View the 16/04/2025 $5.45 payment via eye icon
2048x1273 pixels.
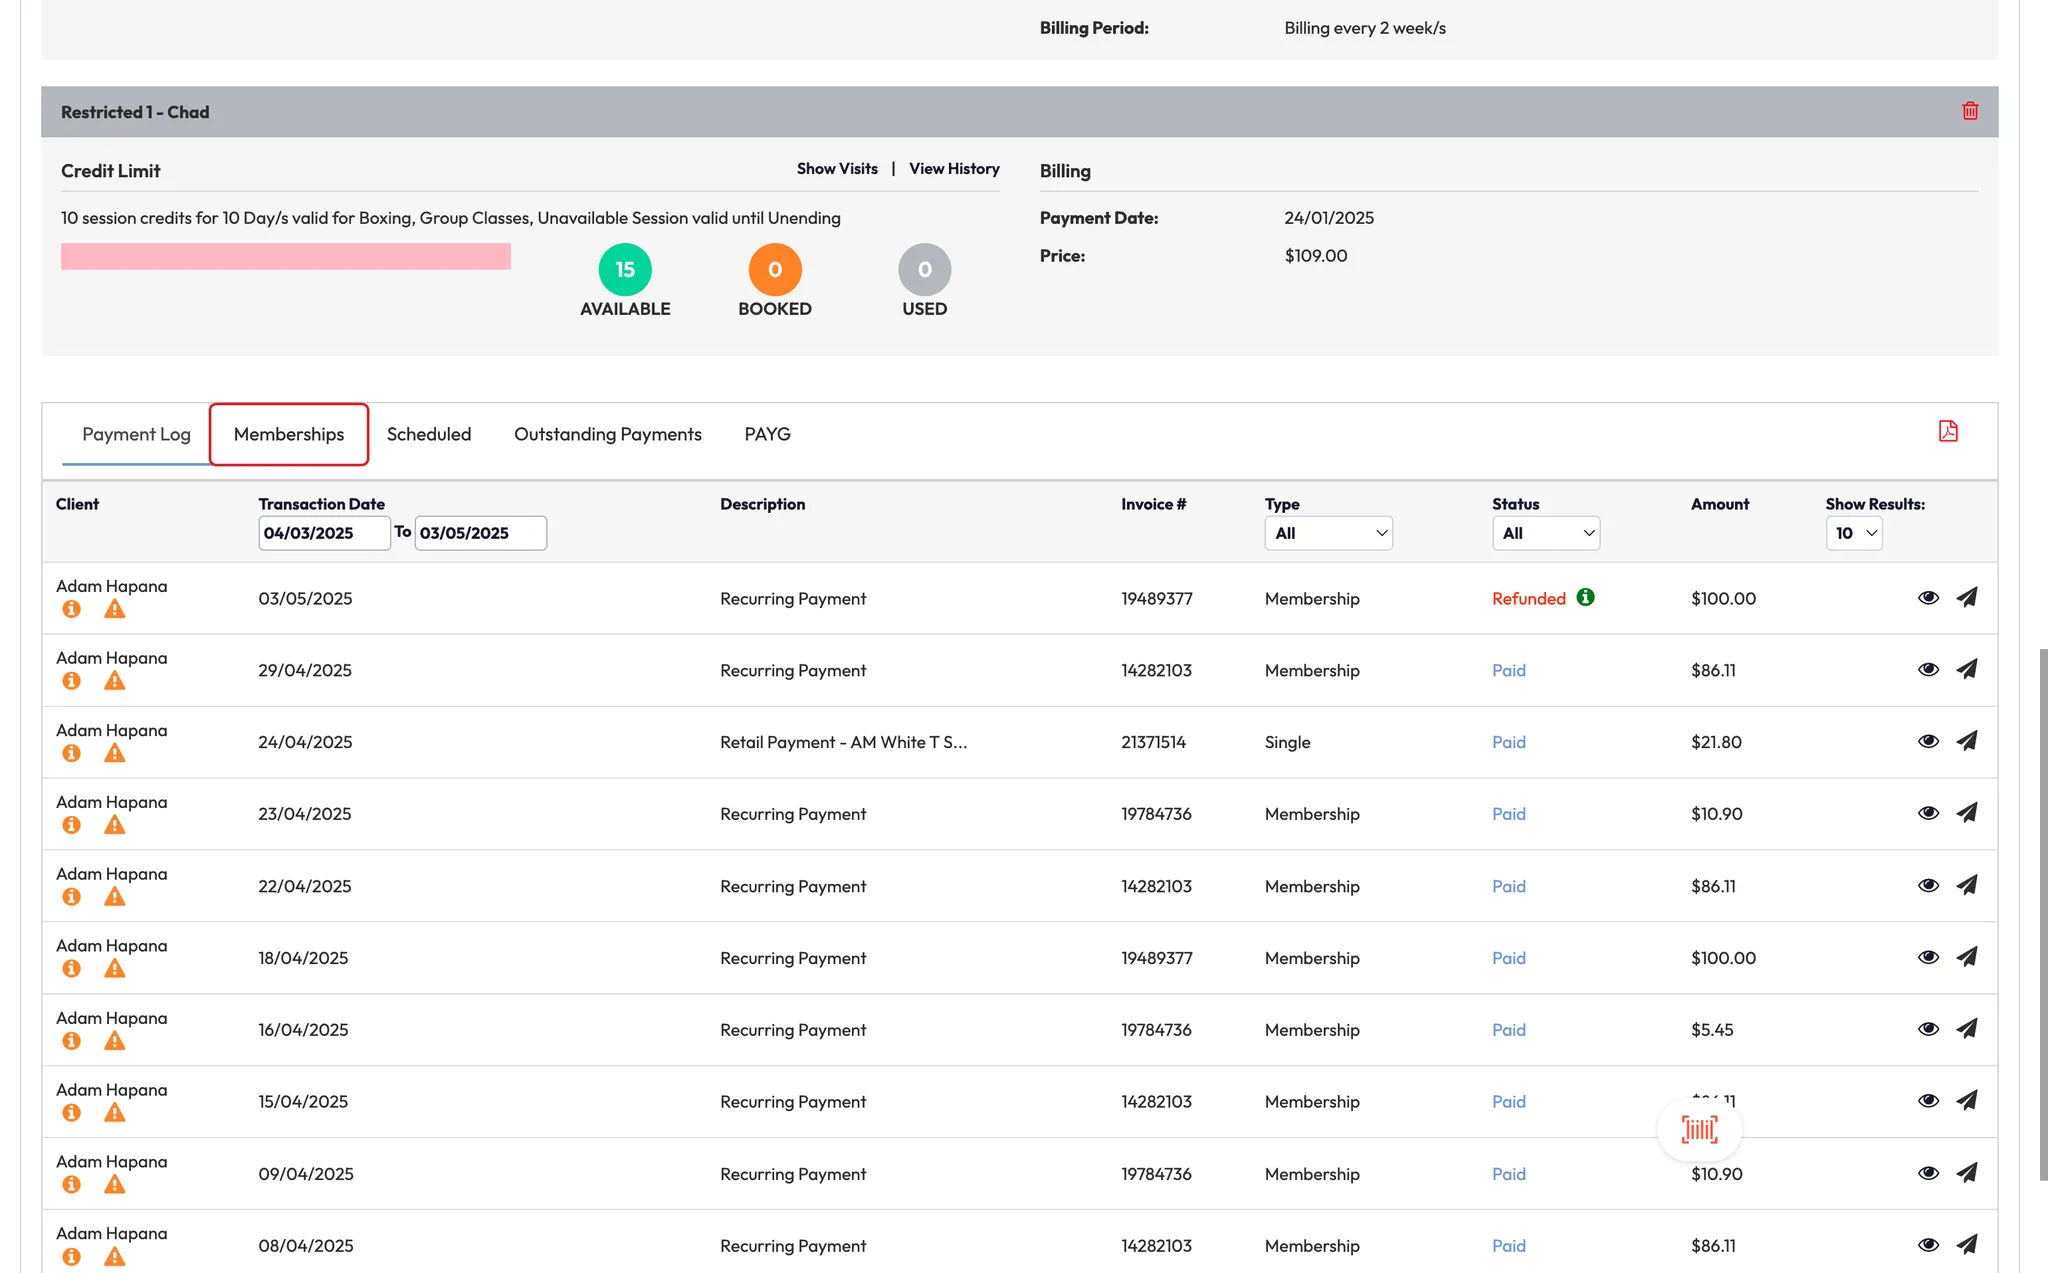(x=1928, y=1029)
